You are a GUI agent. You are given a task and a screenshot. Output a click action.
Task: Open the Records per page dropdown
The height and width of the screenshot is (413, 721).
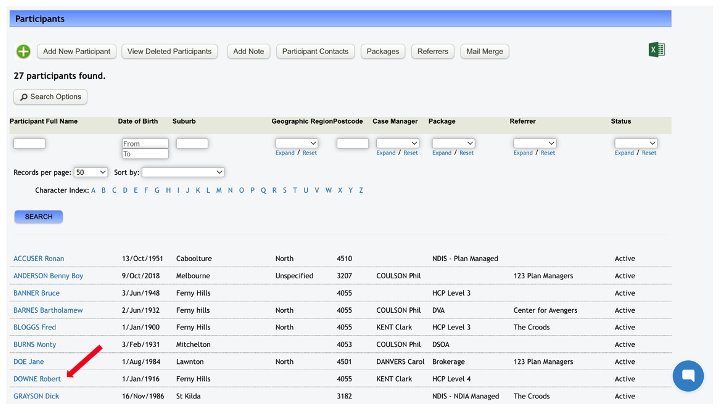[91, 172]
